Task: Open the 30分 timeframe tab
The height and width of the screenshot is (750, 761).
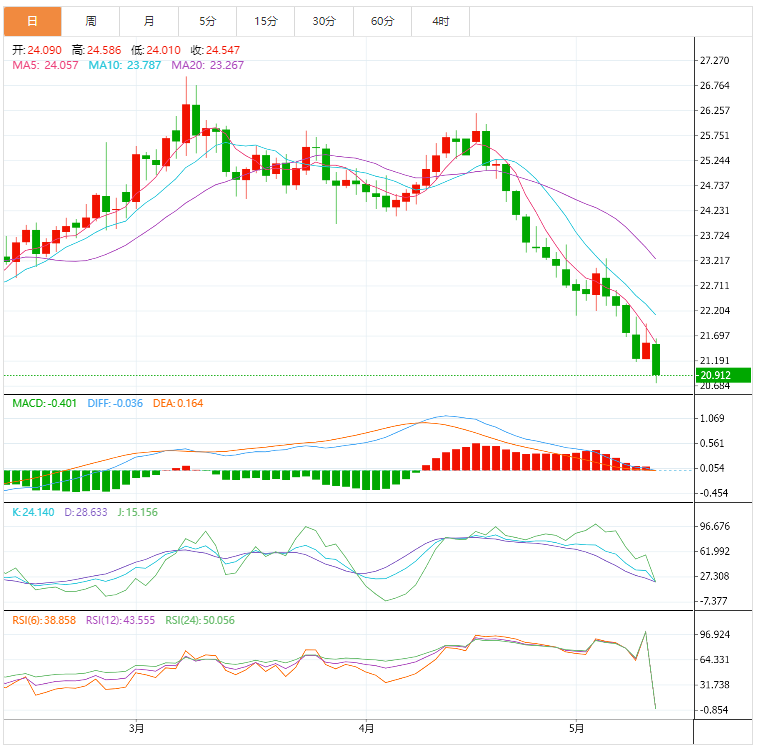Action: point(324,21)
